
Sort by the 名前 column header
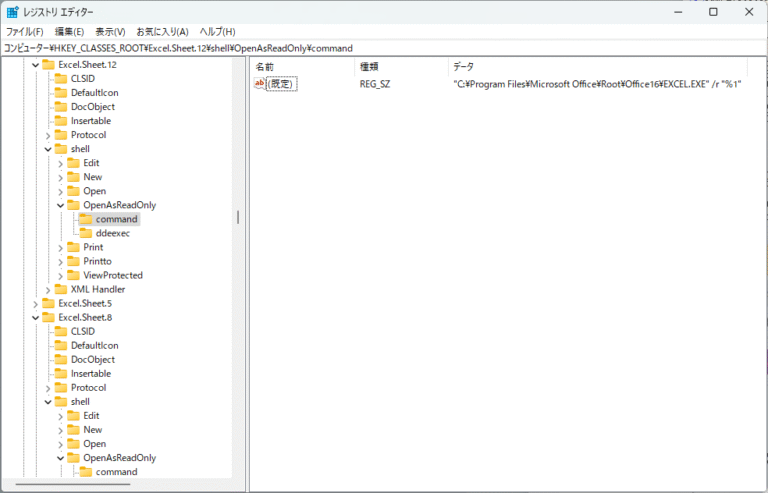[303, 67]
